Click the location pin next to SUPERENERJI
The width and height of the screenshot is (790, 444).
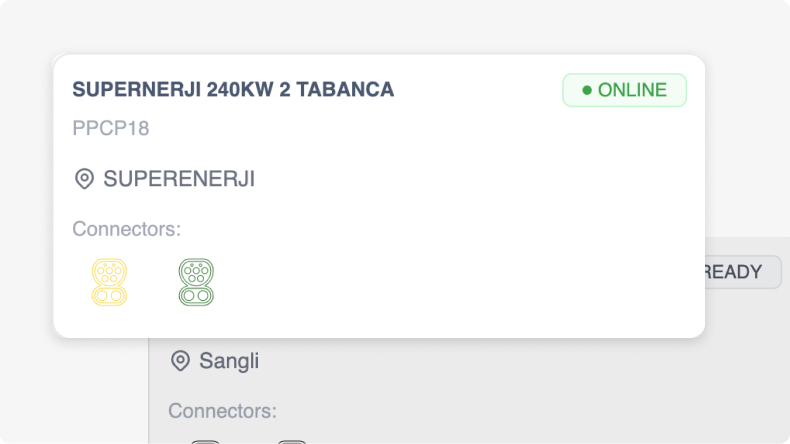[x=85, y=179]
